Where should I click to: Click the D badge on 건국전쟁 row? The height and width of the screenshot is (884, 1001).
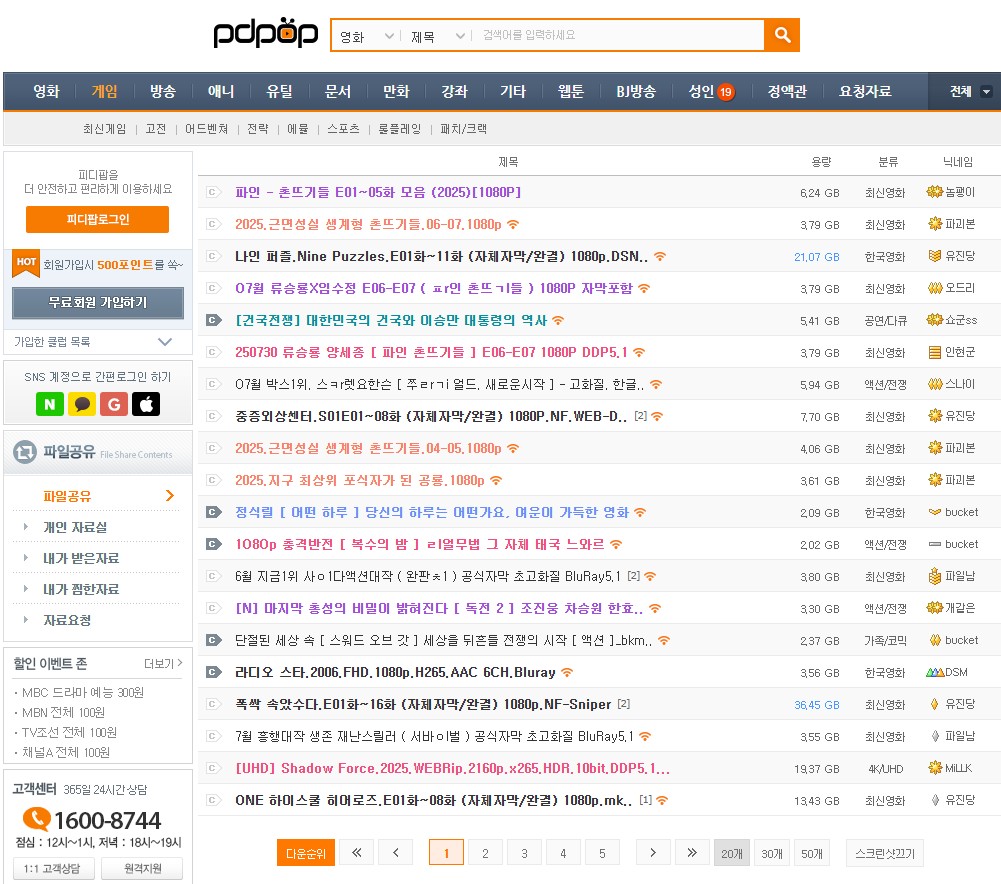point(212,320)
